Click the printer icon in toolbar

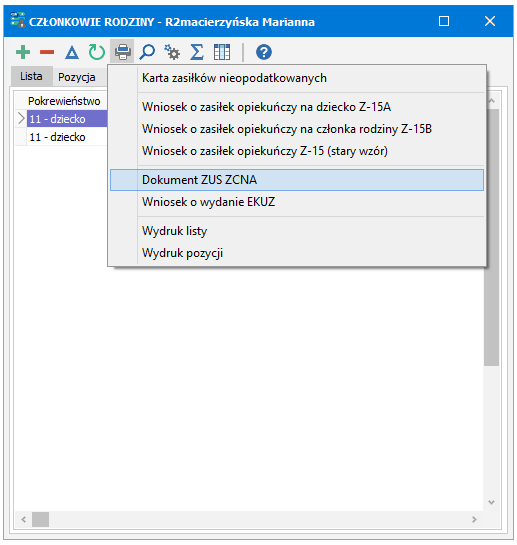pos(122,52)
